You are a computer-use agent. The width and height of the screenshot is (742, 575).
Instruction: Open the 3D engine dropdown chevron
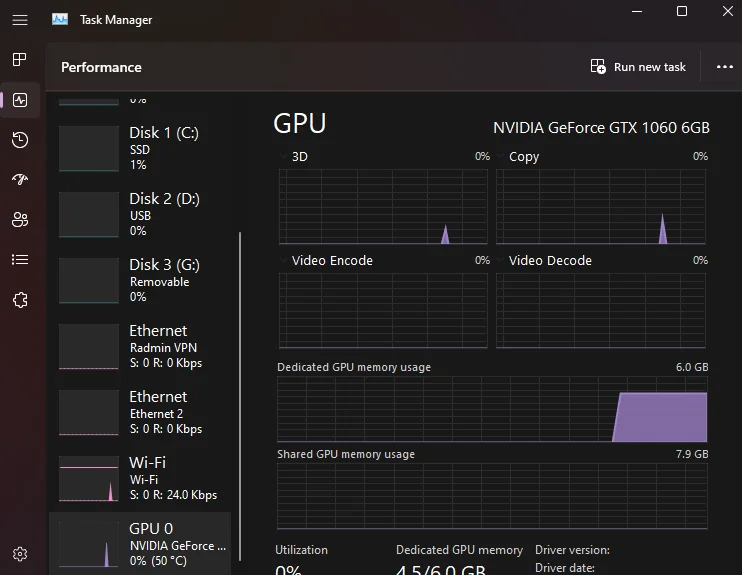(283, 156)
